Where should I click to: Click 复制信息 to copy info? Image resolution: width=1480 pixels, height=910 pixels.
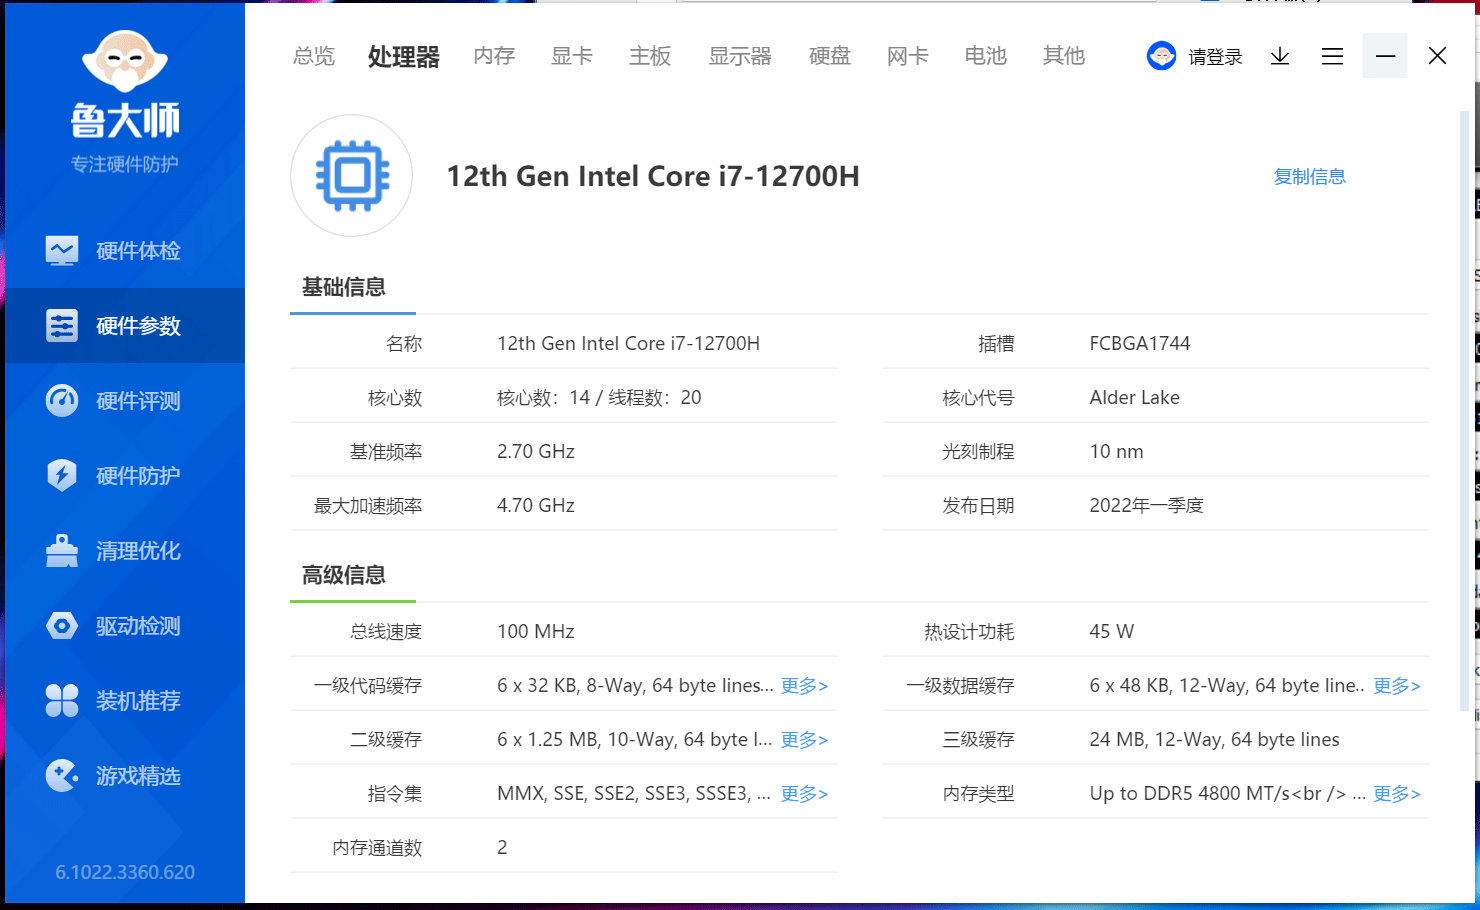pyautogui.click(x=1309, y=176)
